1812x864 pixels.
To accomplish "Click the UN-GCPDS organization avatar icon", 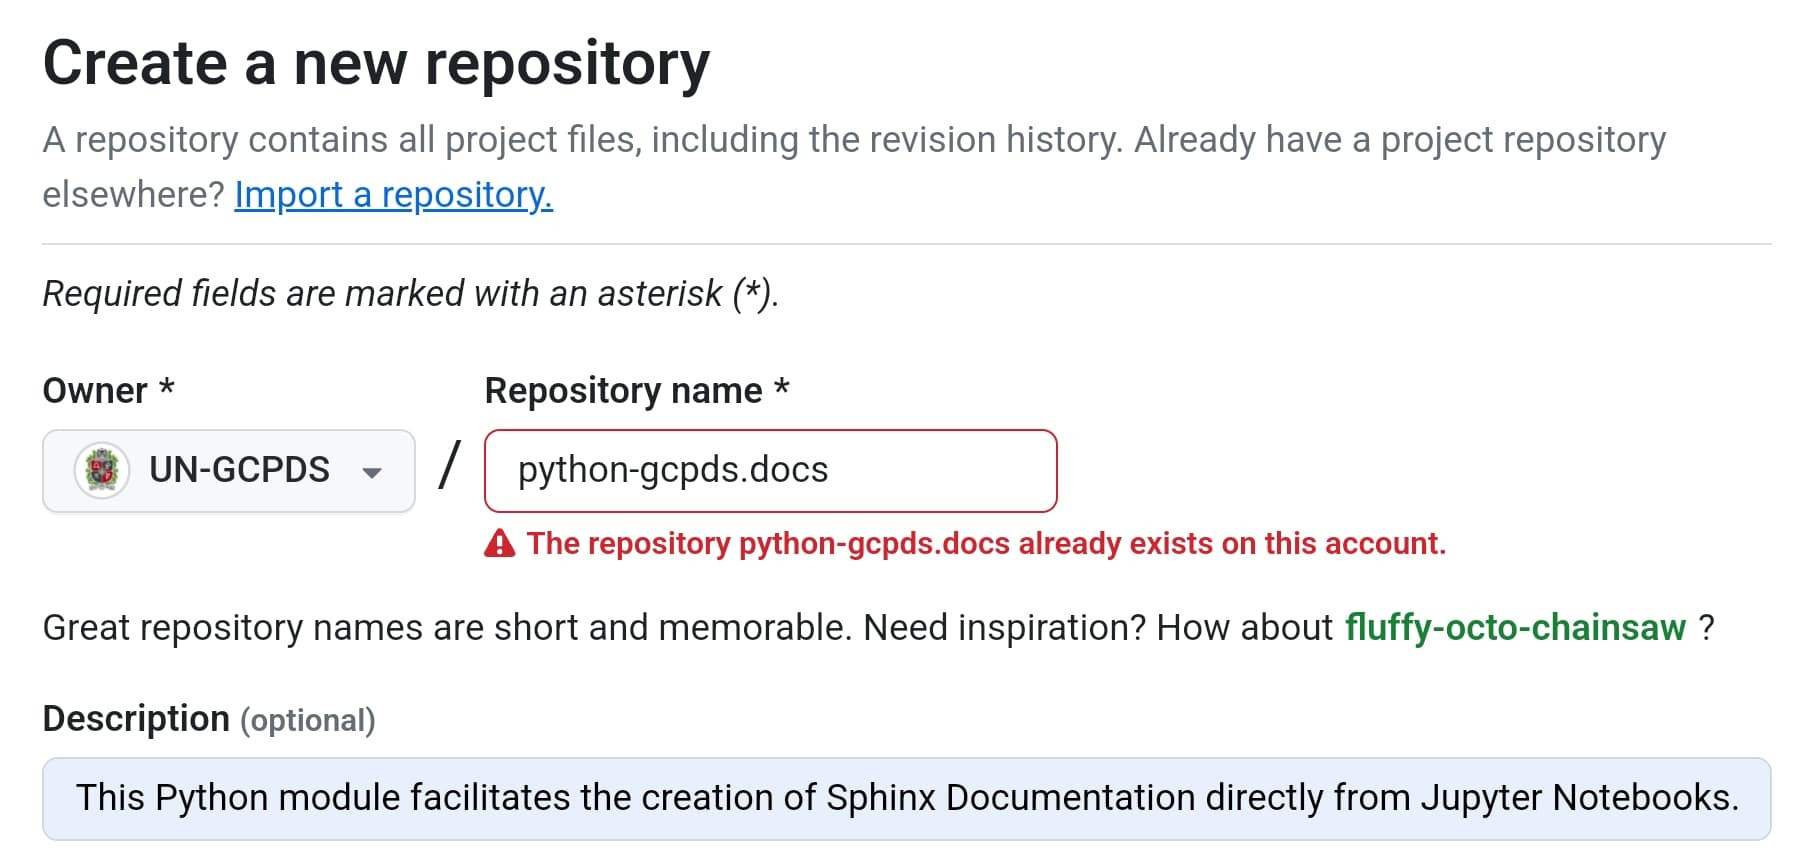I will point(102,470).
